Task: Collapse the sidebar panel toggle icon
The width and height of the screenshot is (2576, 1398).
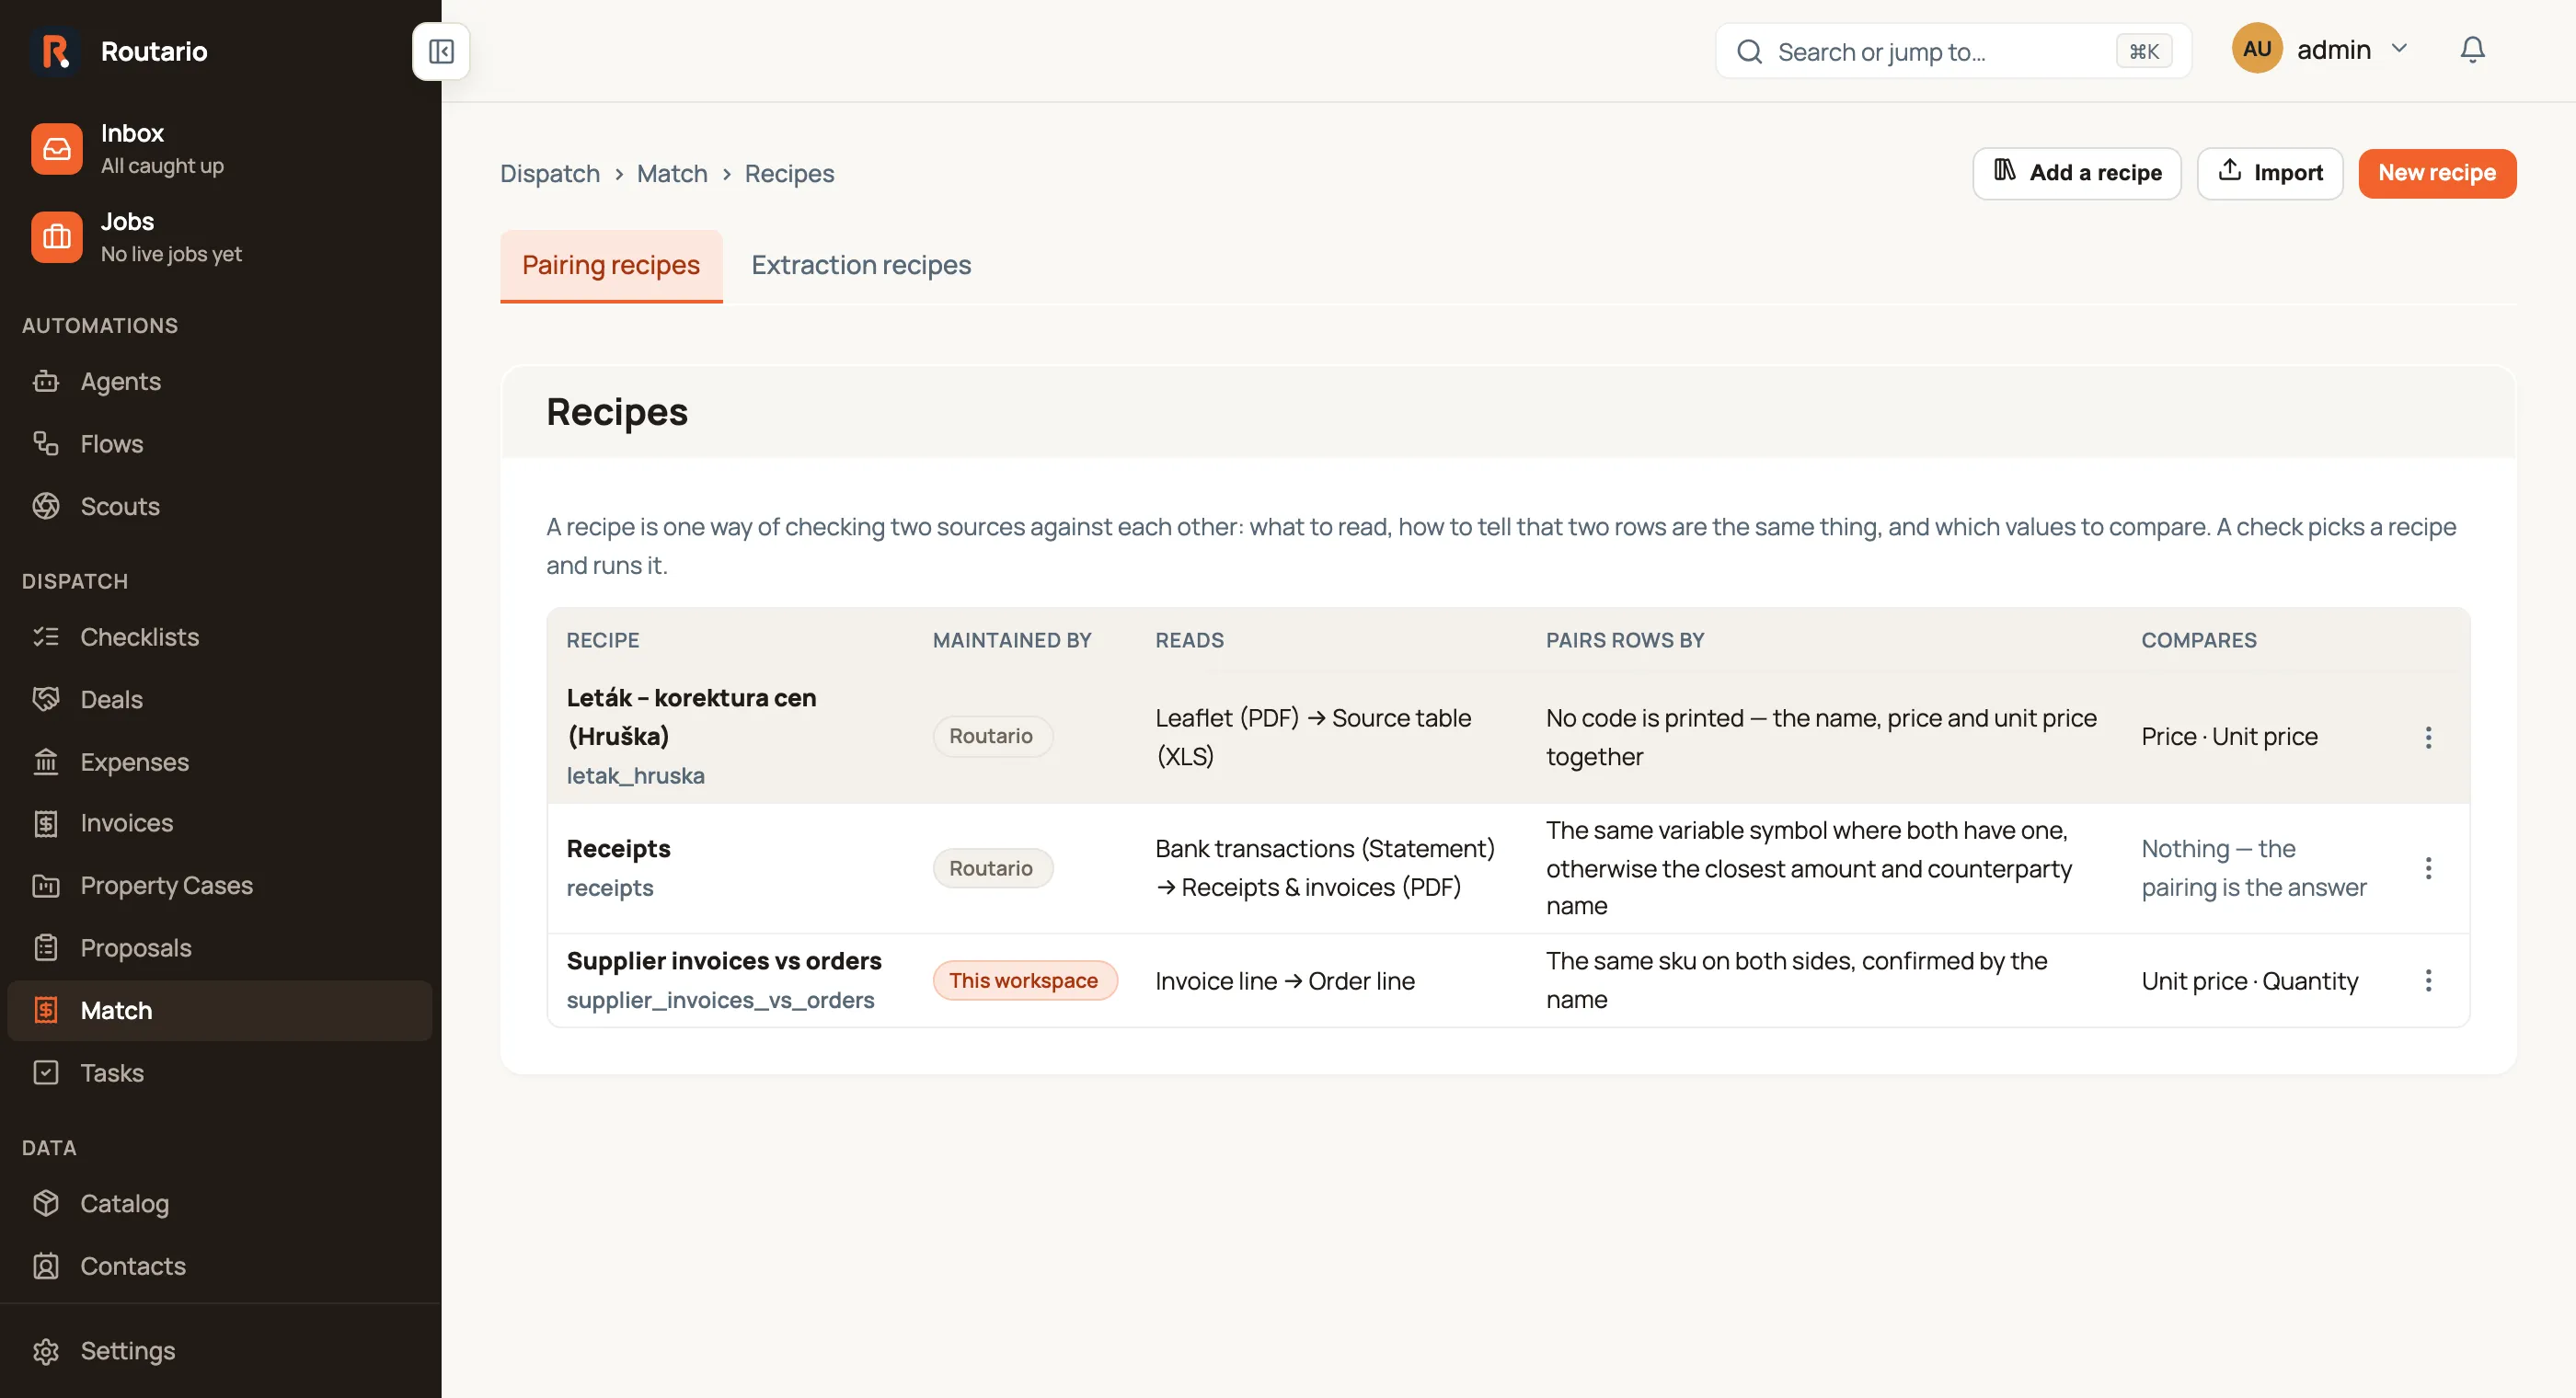Action: coord(441,51)
